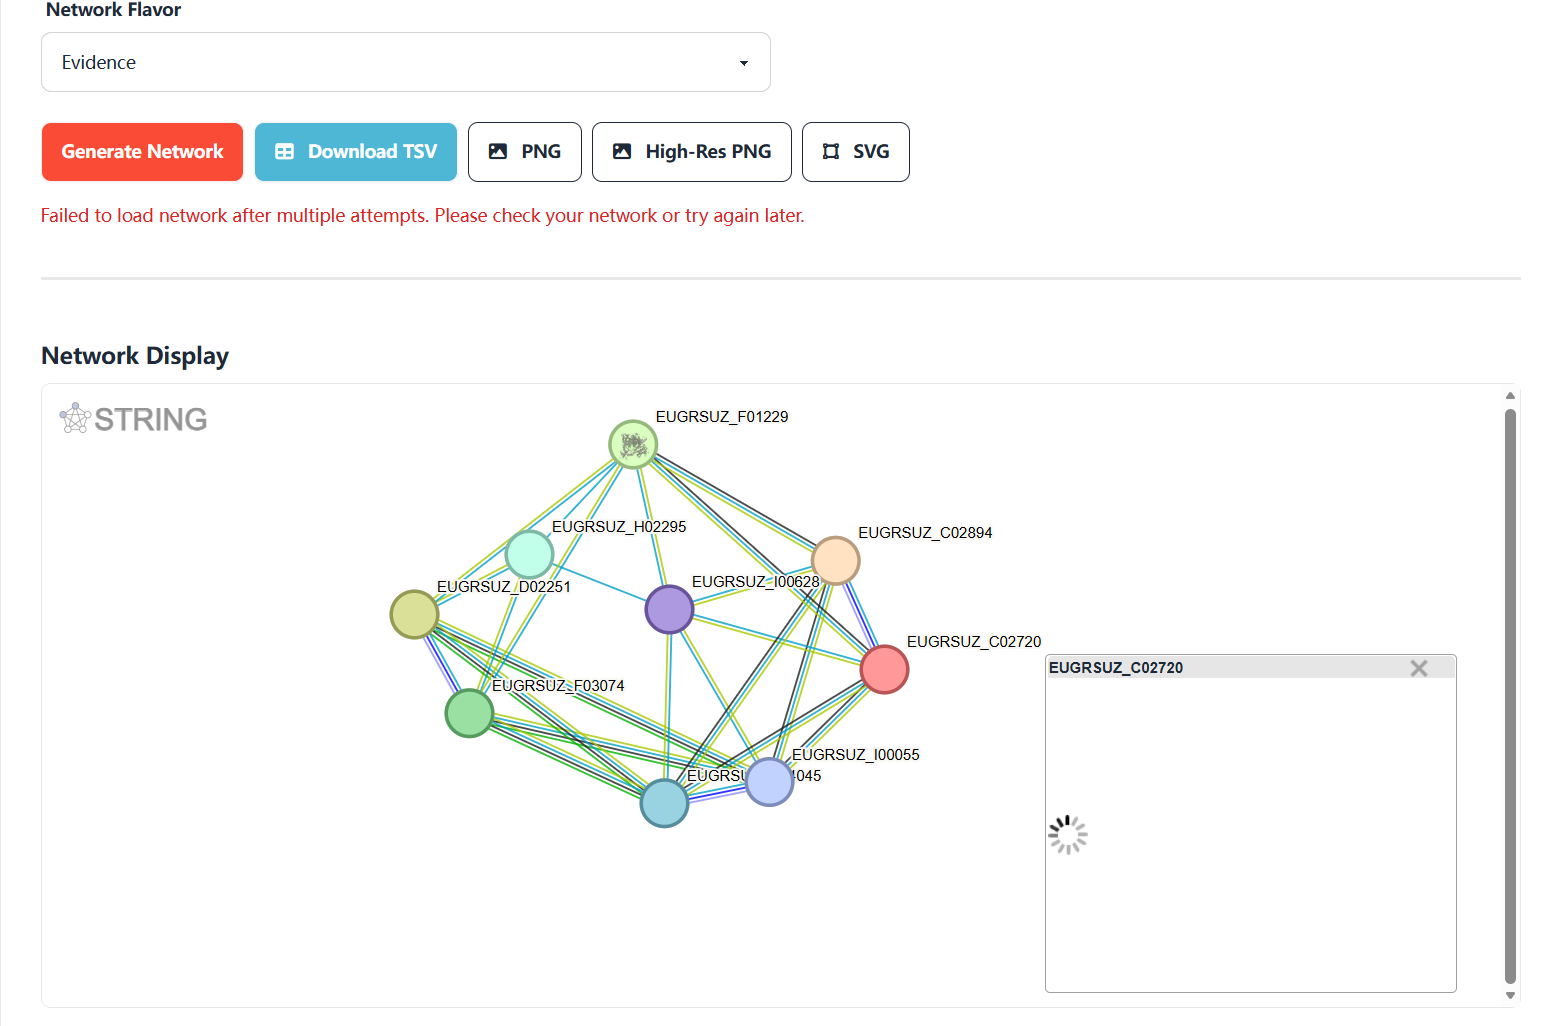Export the network as High-Res PNG

(691, 151)
